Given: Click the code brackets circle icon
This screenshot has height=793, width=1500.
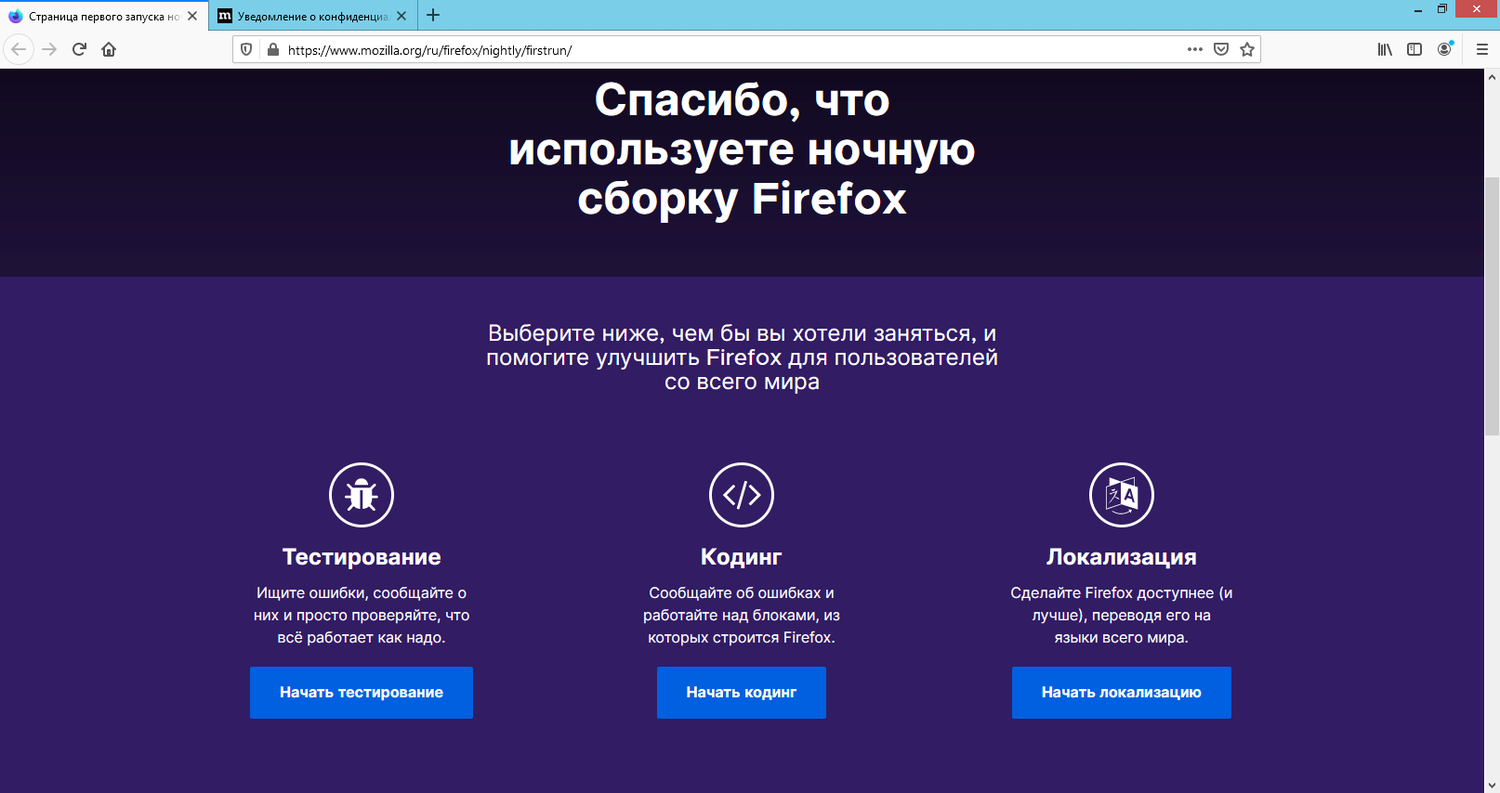Looking at the screenshot, I should 741,494.
